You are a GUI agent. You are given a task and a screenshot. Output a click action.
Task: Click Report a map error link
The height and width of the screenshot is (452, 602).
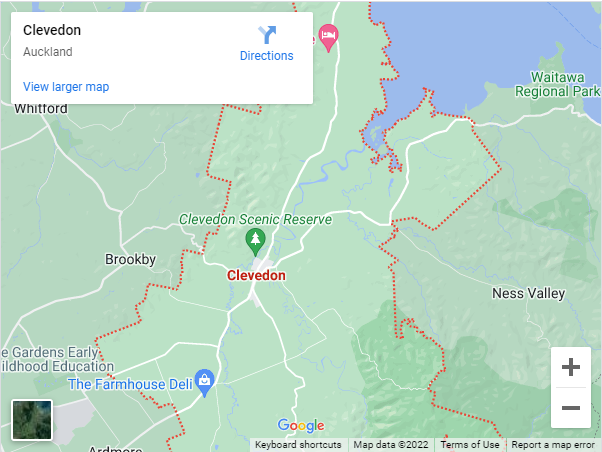553,445
